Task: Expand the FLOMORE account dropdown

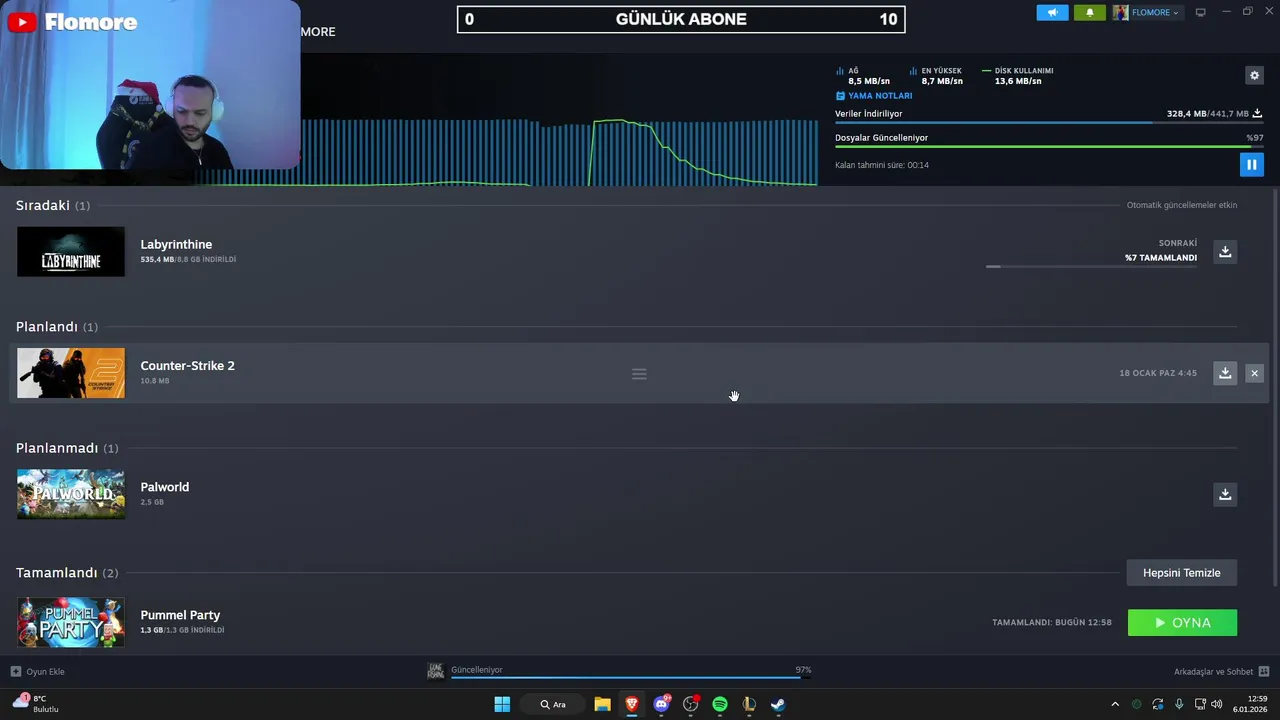Action: 1148,12
